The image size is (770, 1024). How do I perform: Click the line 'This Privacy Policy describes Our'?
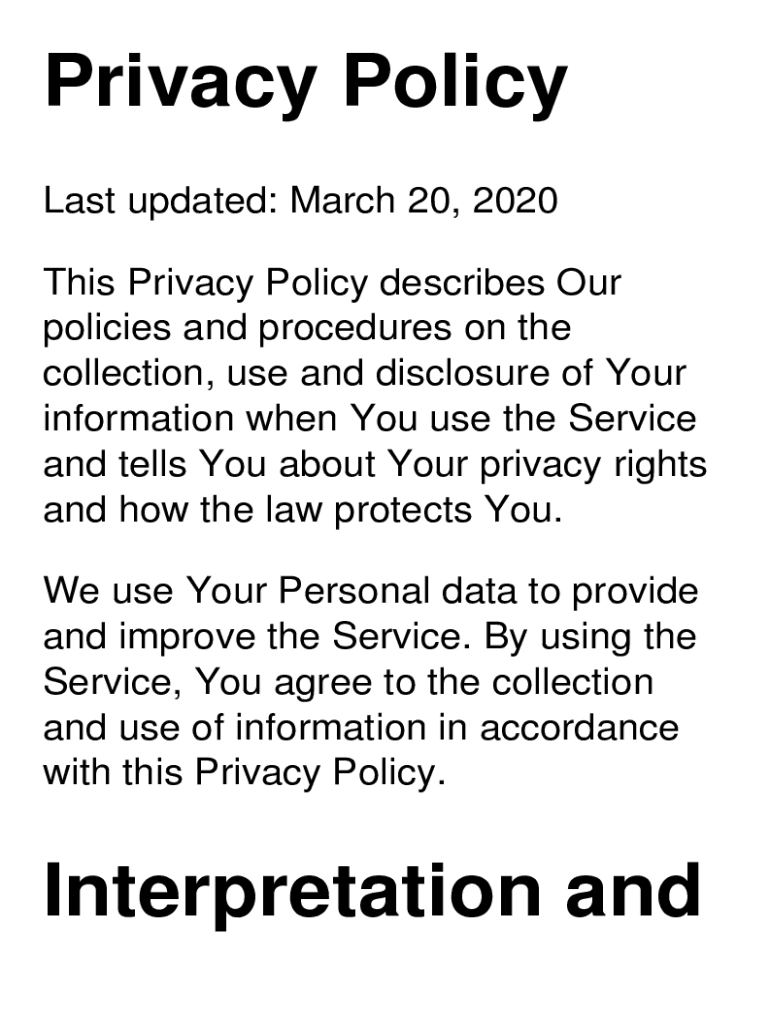[x=332, y=283]
